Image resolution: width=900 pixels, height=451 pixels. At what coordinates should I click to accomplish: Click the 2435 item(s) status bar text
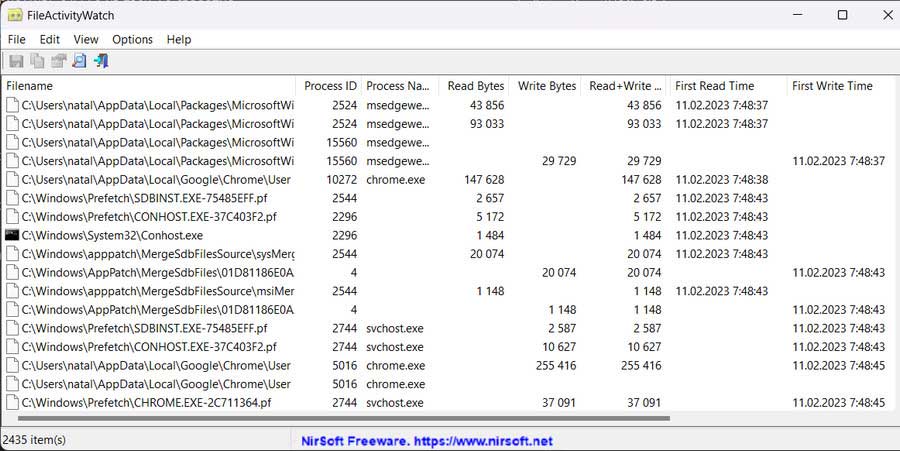[34, 440]
